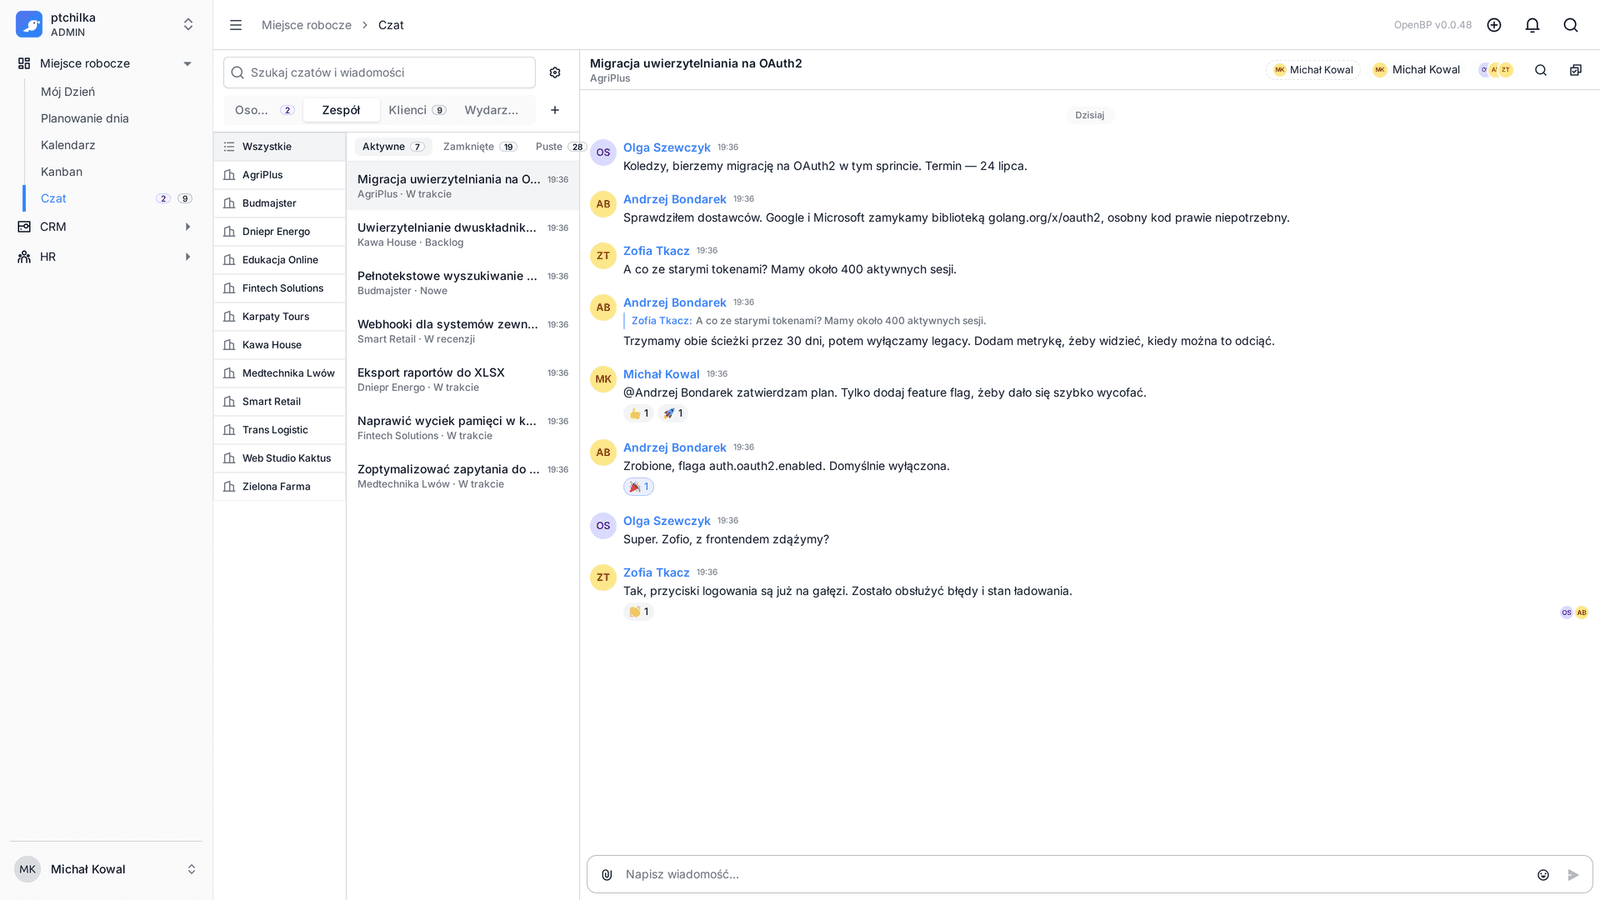Switch to the Wydarz... chat tab
Image resolution: width=1600 pixels, height=900 pixels.
(x=492, y=110)
